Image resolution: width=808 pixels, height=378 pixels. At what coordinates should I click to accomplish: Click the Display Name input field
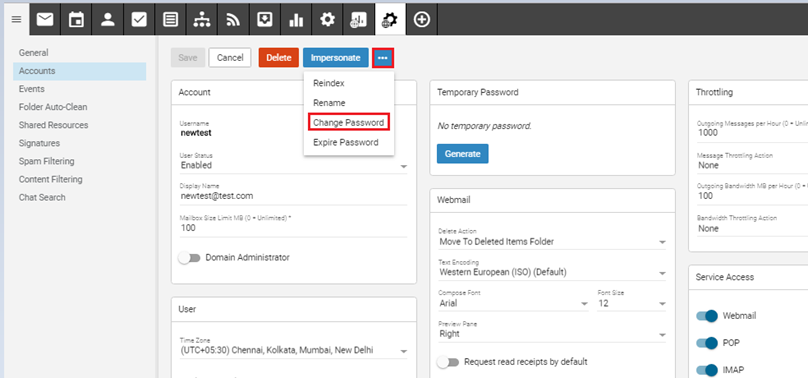click(x=293, y=196)
